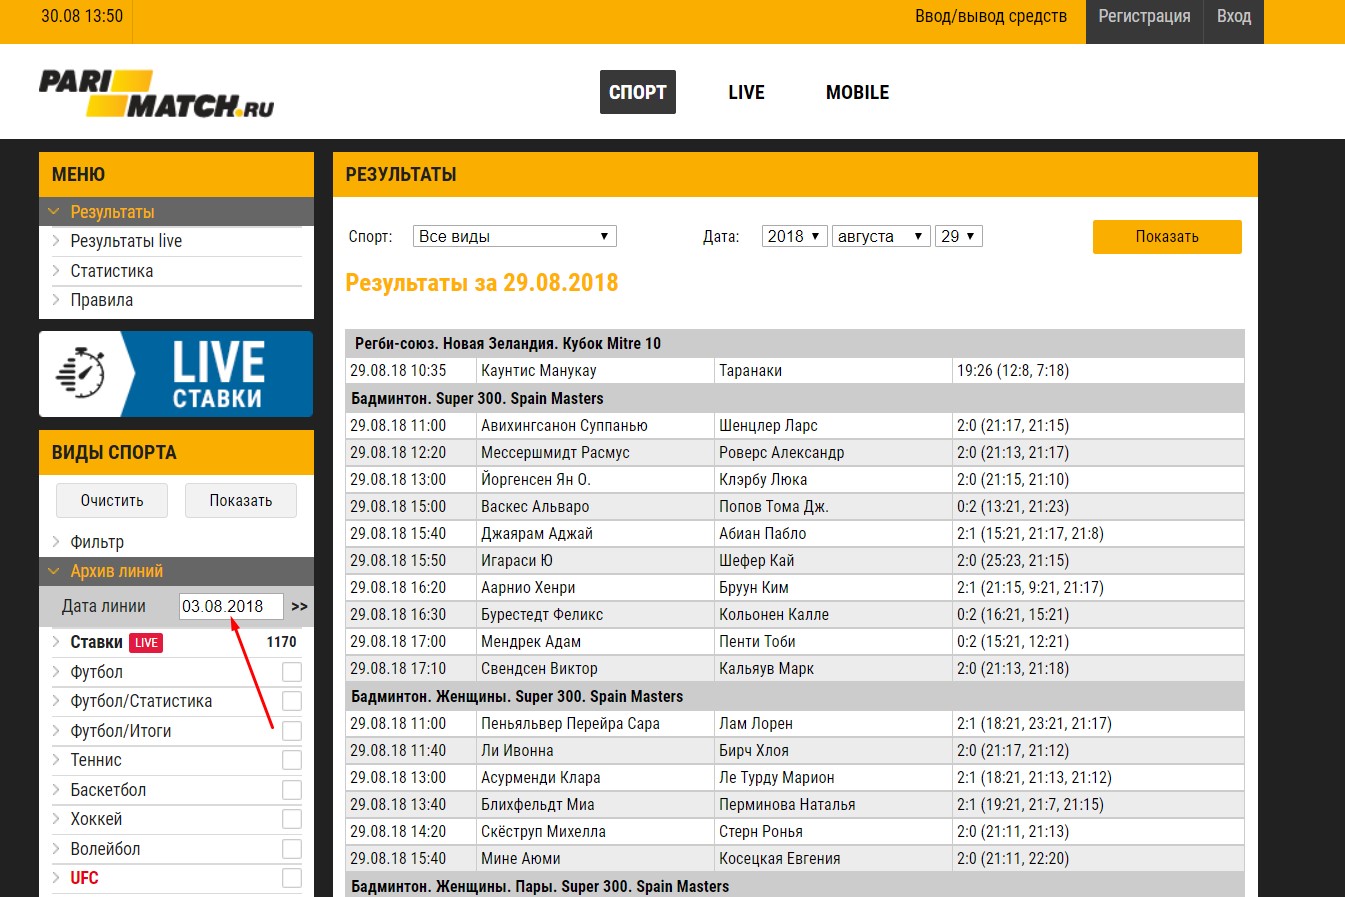Open the year dropdown showing 2018
The width and height of the screenshot is (1345, 897).
click(795, 236)
